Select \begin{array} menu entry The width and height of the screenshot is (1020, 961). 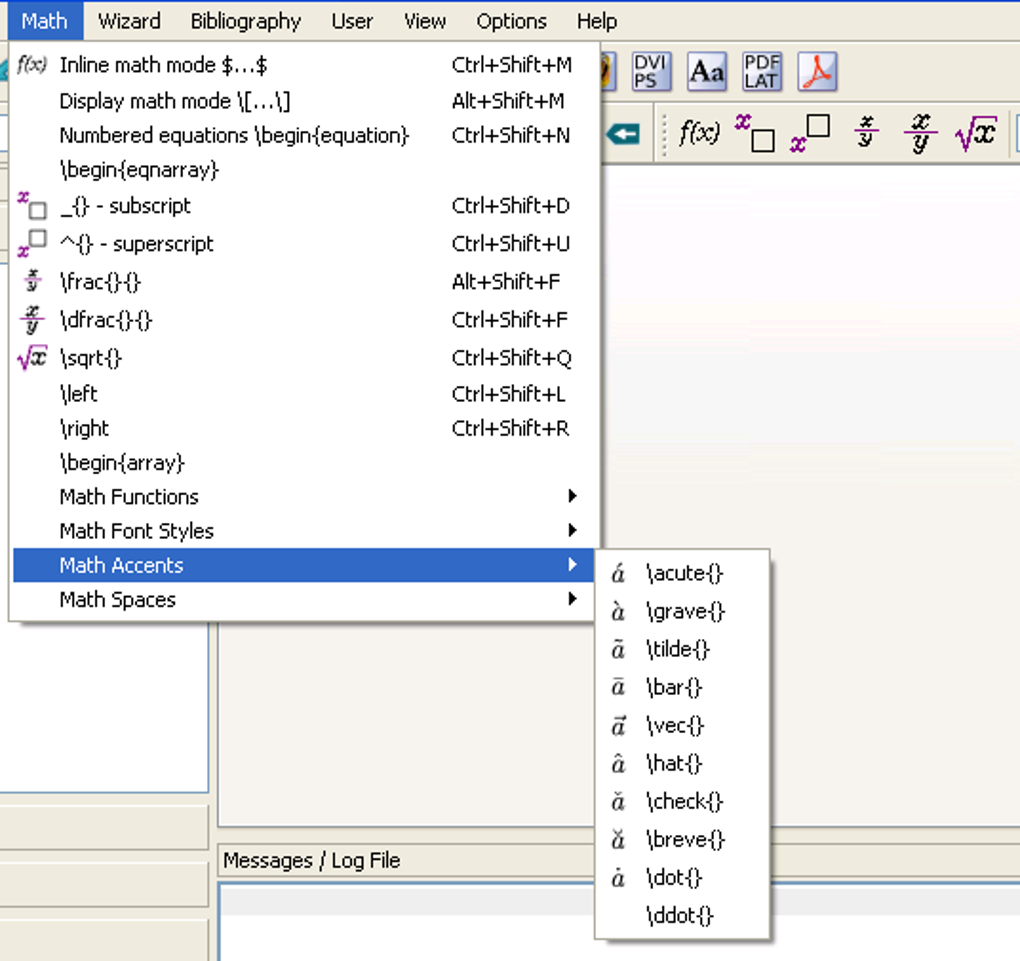tap(303, 463)
